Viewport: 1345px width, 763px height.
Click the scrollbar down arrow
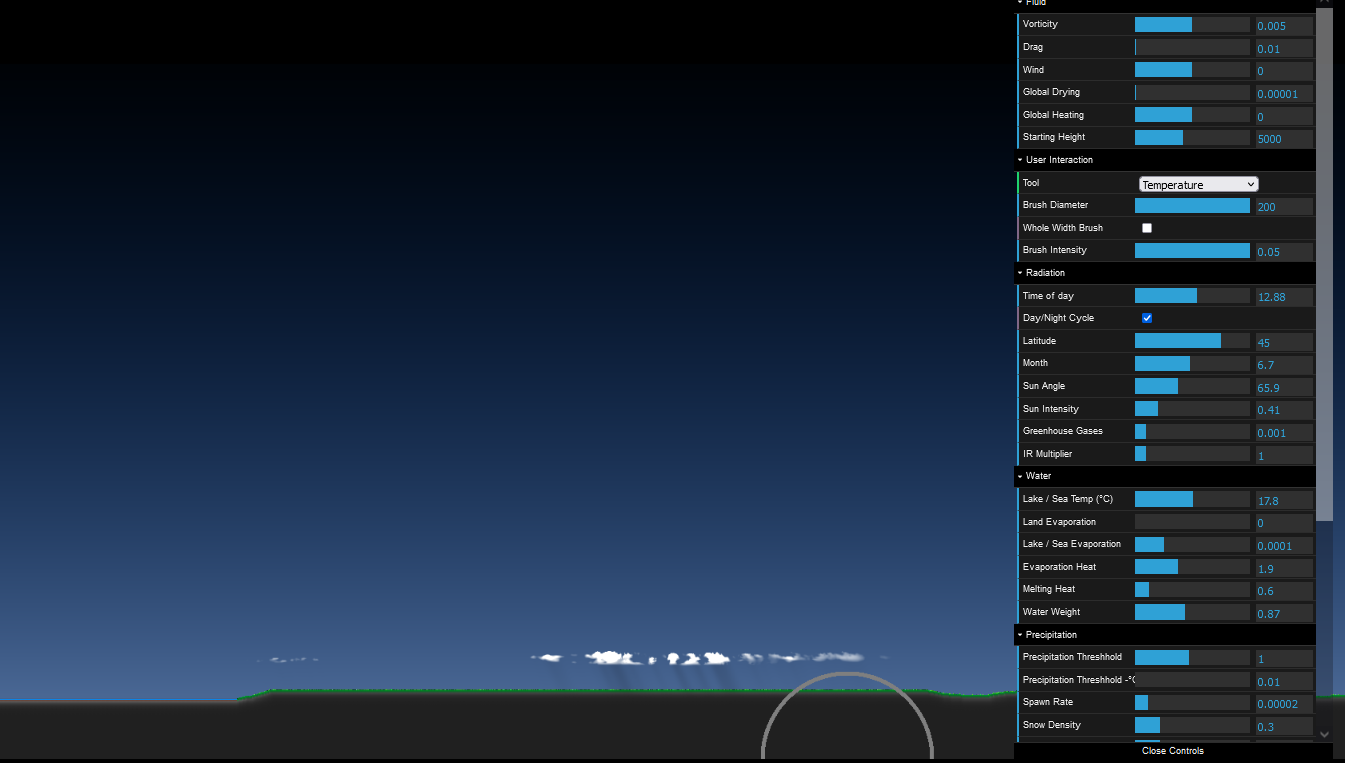click(1324, 734)
